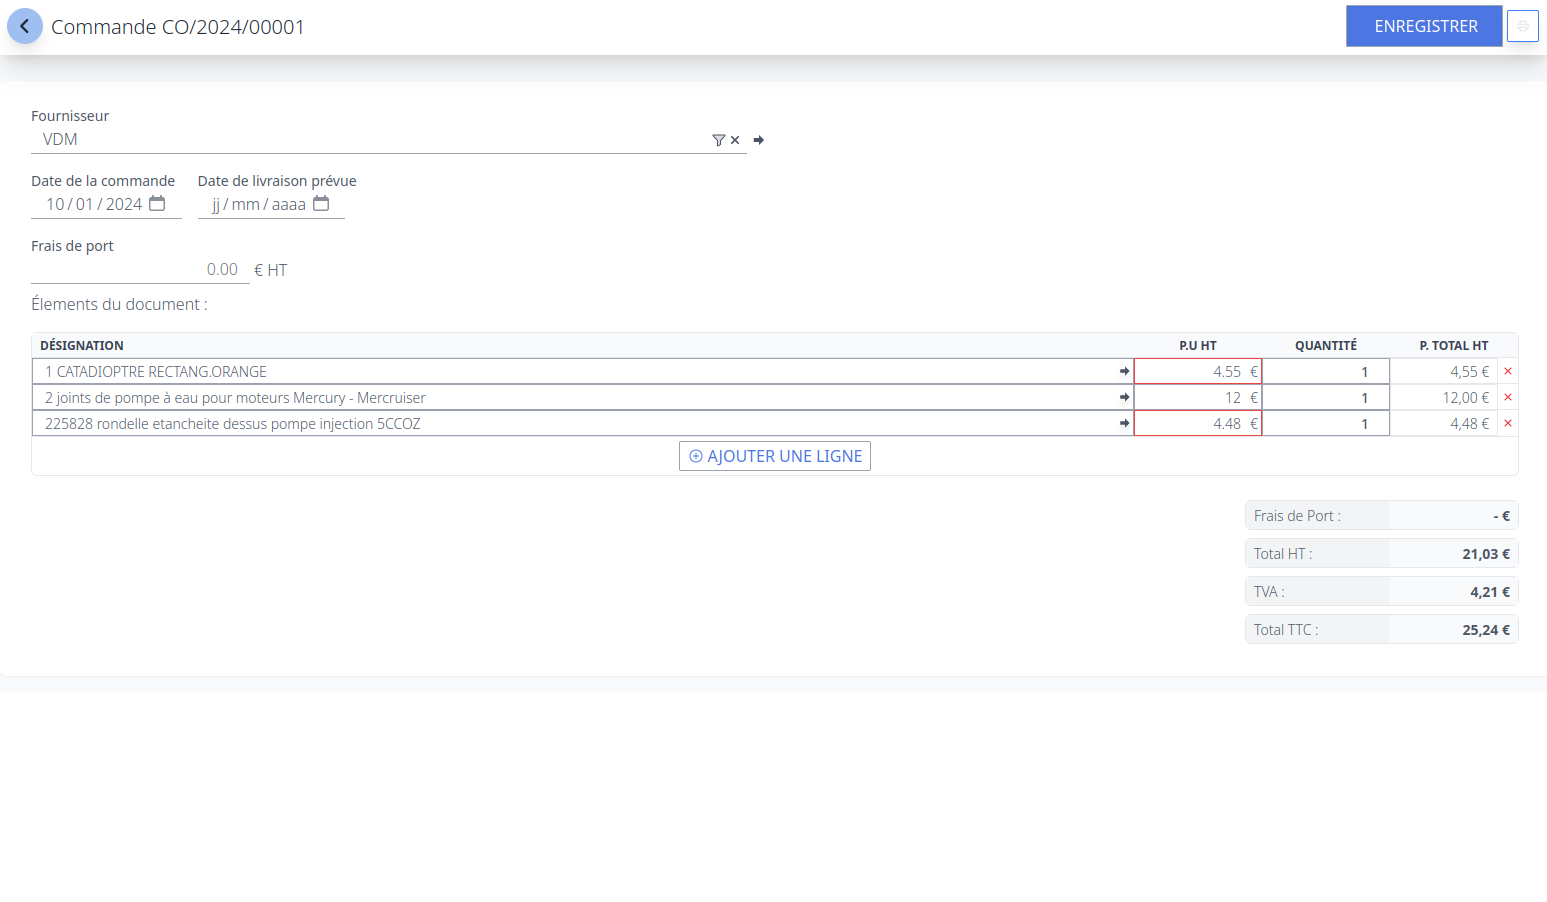Image resolution: width=1547 pixels, height=902 pixels.
Task: Delete the rondelle etancheite line
Action: tap(1507, 424)
